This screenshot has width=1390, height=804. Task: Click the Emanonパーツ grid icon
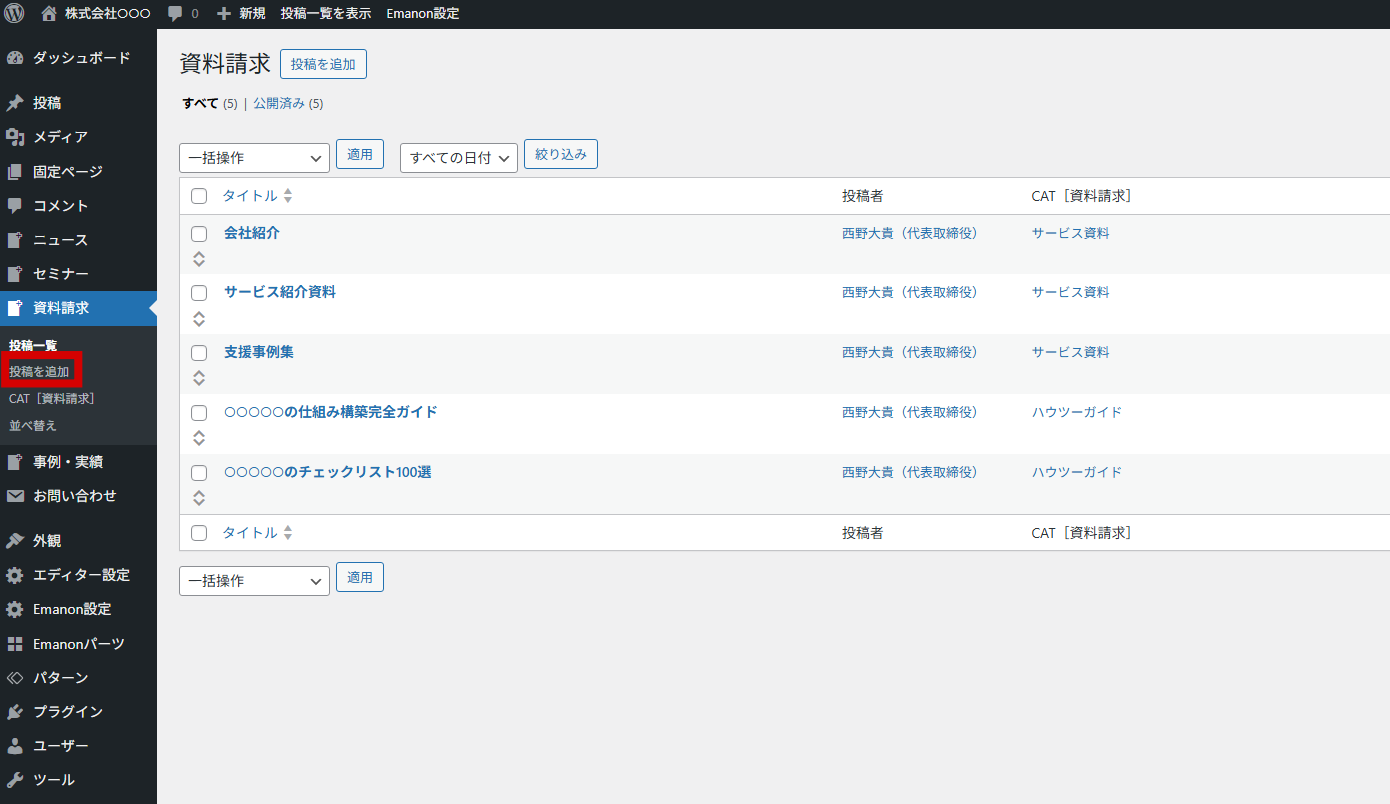[x=15, y=644]
